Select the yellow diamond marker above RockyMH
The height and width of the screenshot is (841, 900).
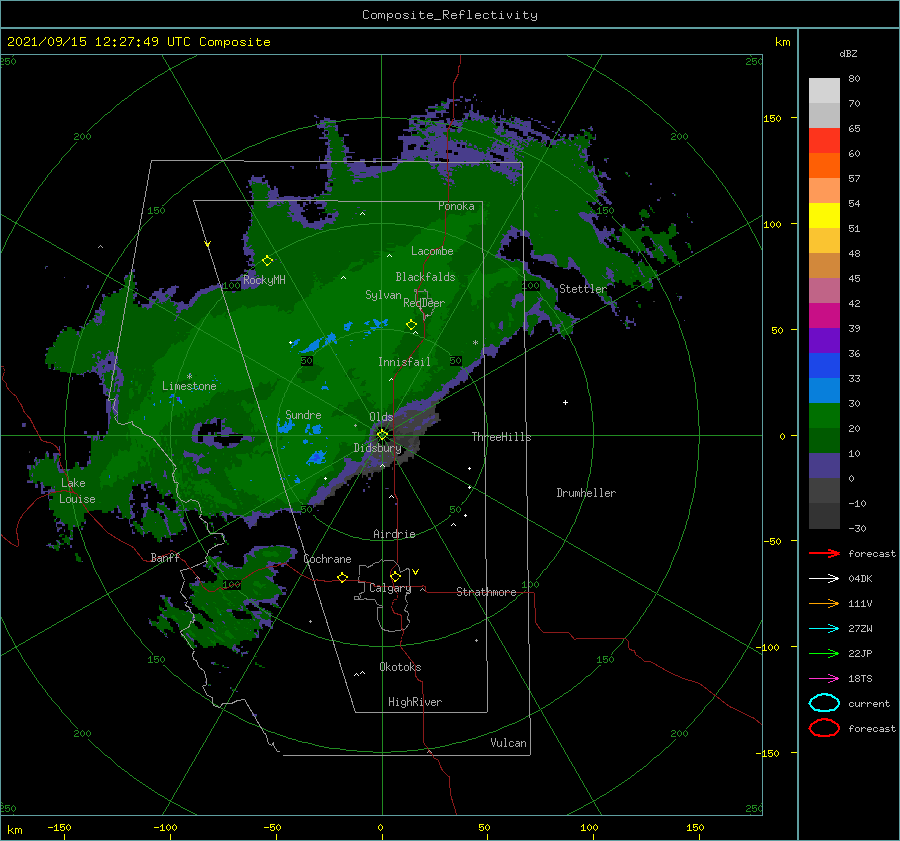pos(267,261)
